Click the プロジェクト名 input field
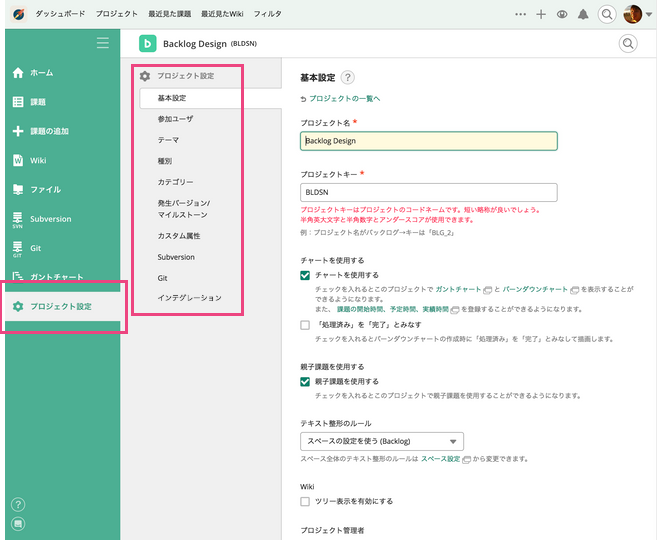The image size is (657, 540). pos(429,141)
